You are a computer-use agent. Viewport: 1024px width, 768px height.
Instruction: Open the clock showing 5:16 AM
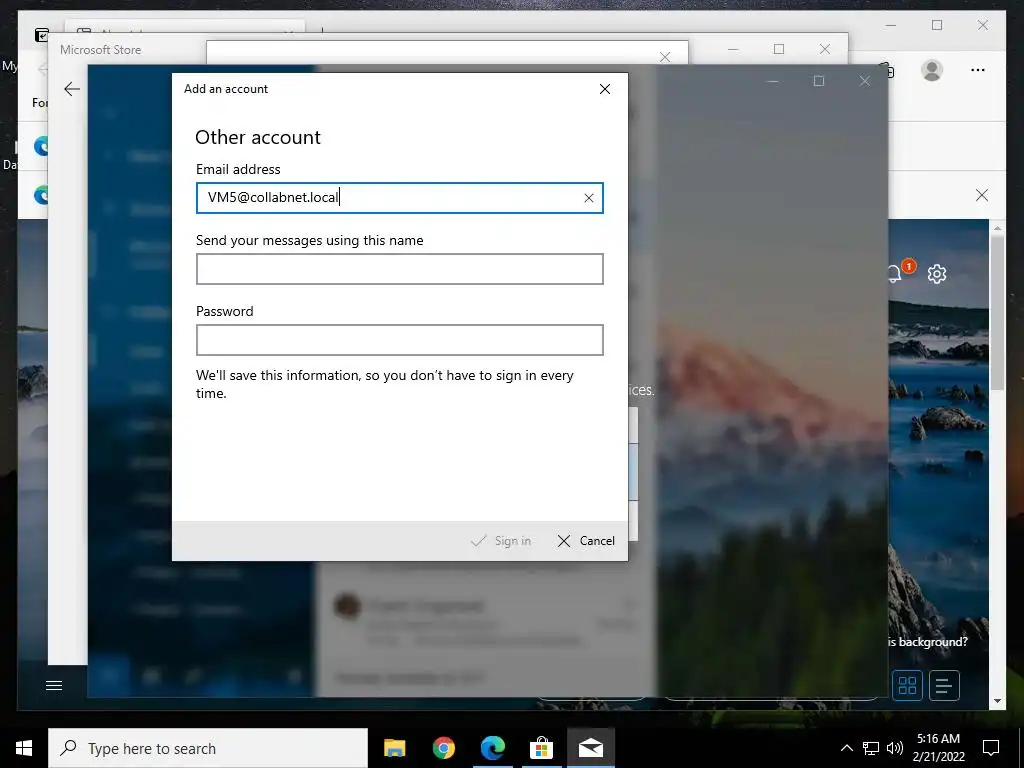click(938, 748)
